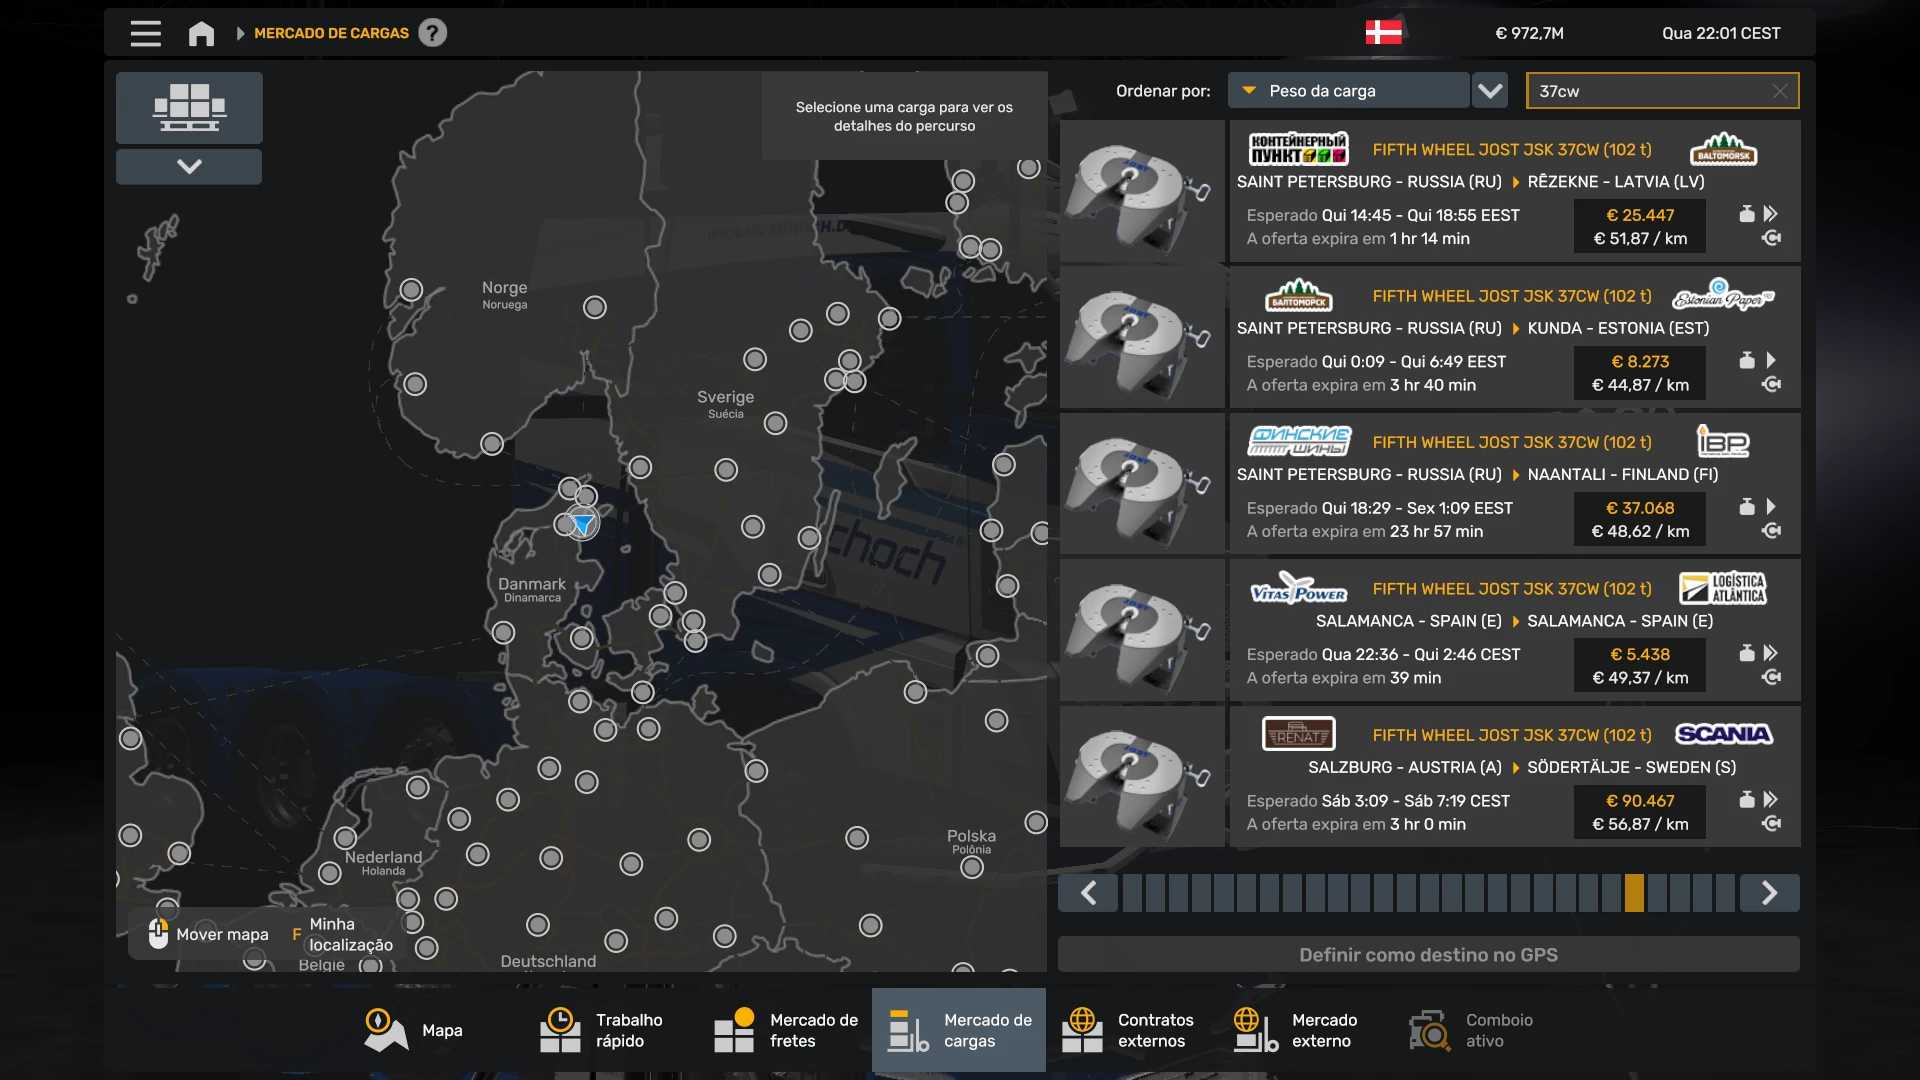Open Contratos externos tab
Screen dimensions: 1920x1080
click(x=1128, y=1030)
